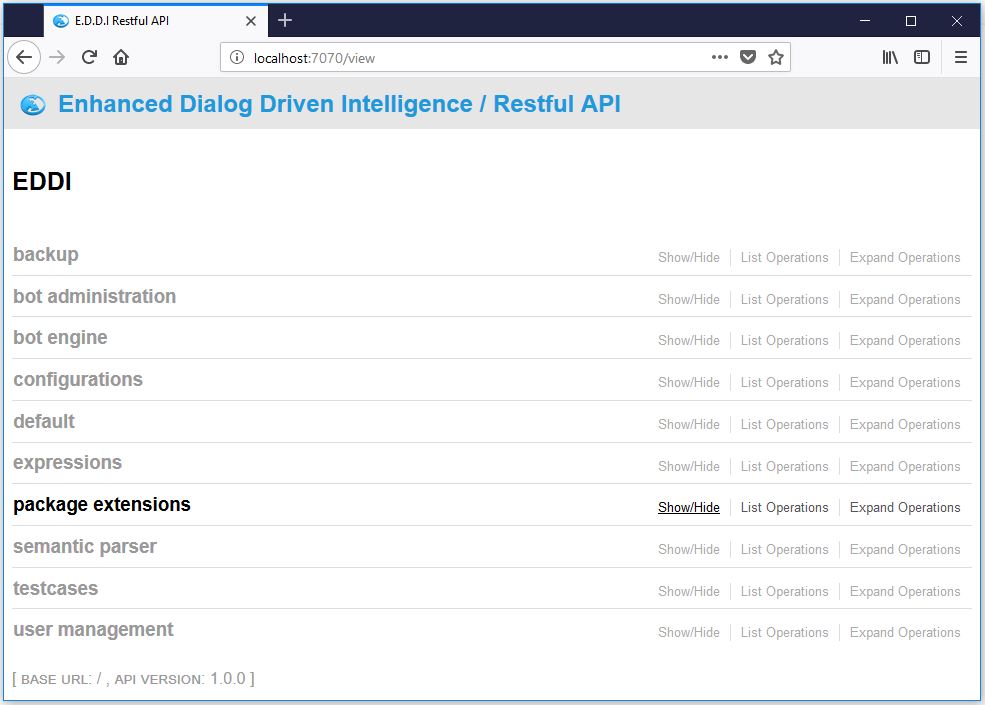Expand Operations for configurations
This screenshot has width=985, height=705.
click(904, 383)
